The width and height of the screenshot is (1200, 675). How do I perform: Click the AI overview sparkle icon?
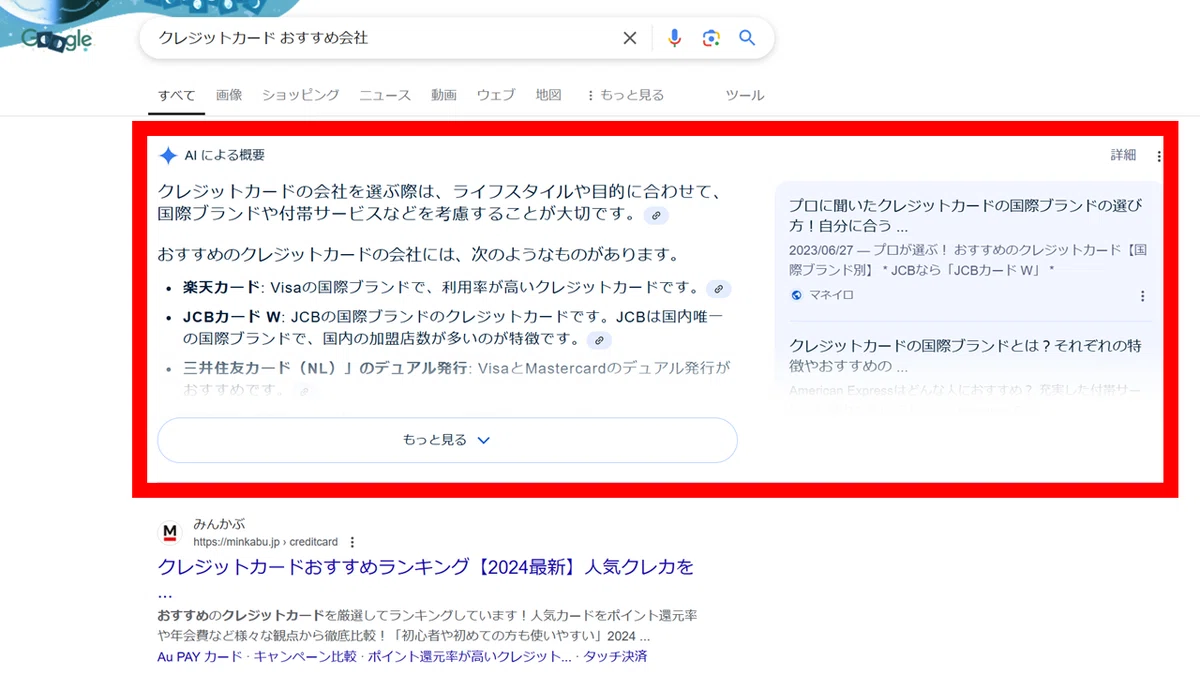click(168, 155)
